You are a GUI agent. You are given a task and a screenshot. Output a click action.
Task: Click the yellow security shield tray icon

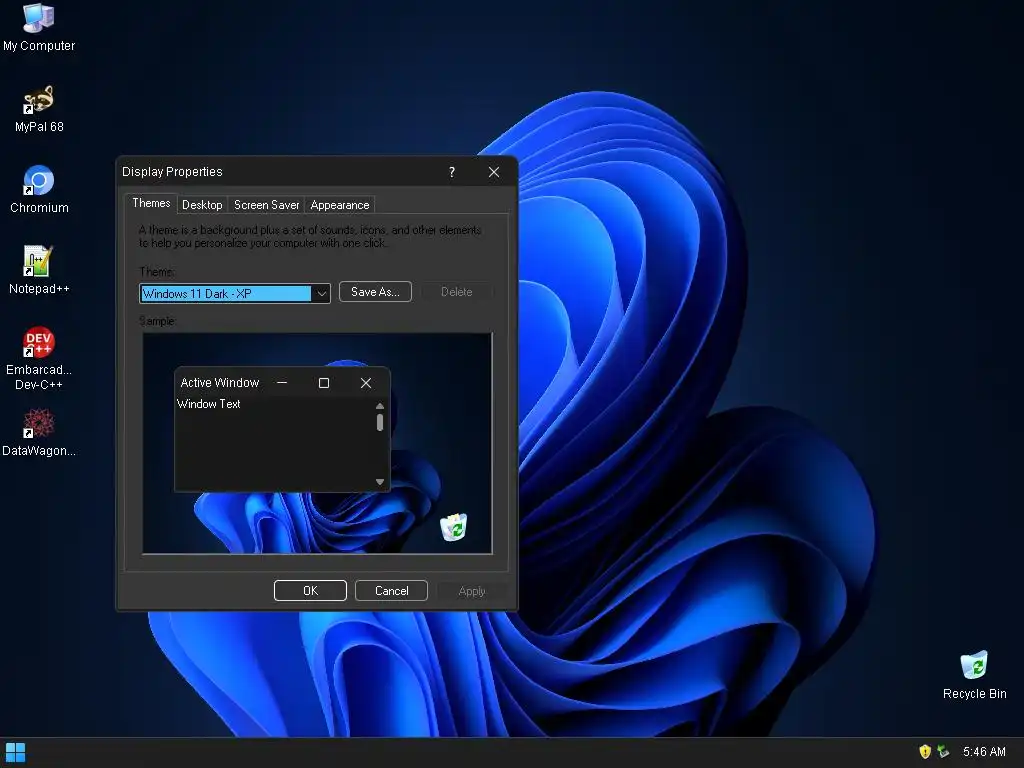pos(925,752)
